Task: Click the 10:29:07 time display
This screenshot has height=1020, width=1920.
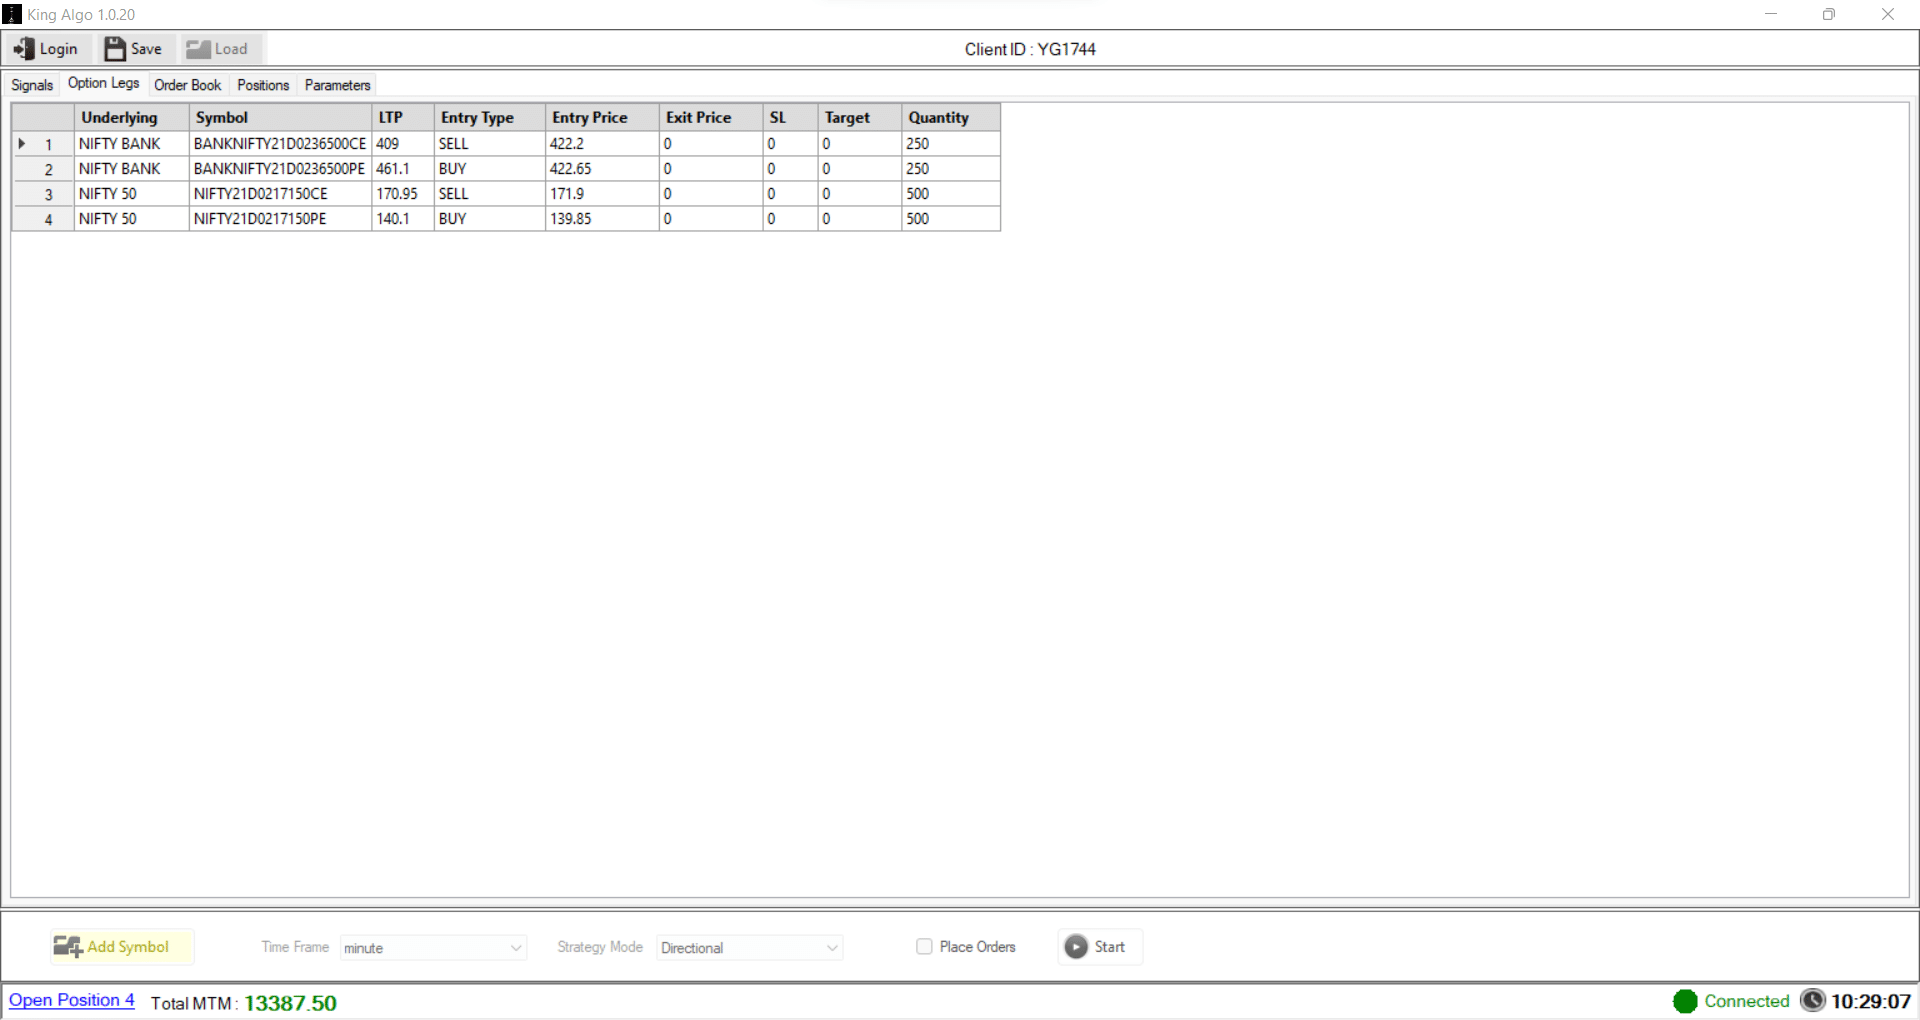Action: click(1871, 1001)
